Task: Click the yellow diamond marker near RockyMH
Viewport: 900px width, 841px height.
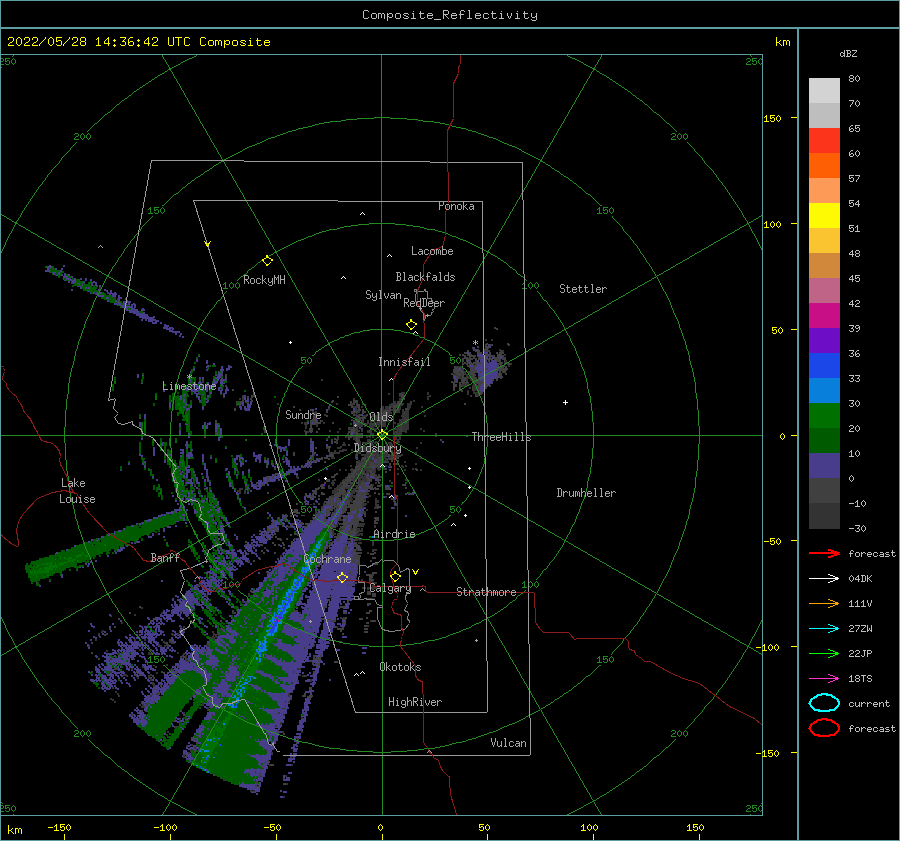Action: tap(267, 261)
